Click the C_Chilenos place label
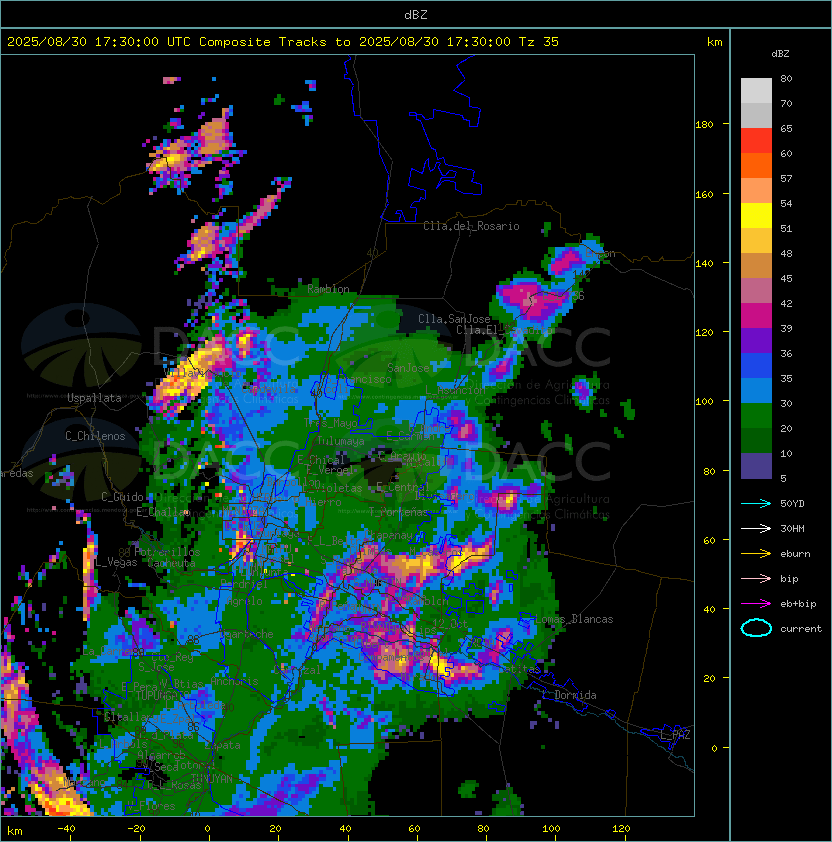Image resolution: width=832 pixels, height=842 pixels. click(x=95, y=436)
